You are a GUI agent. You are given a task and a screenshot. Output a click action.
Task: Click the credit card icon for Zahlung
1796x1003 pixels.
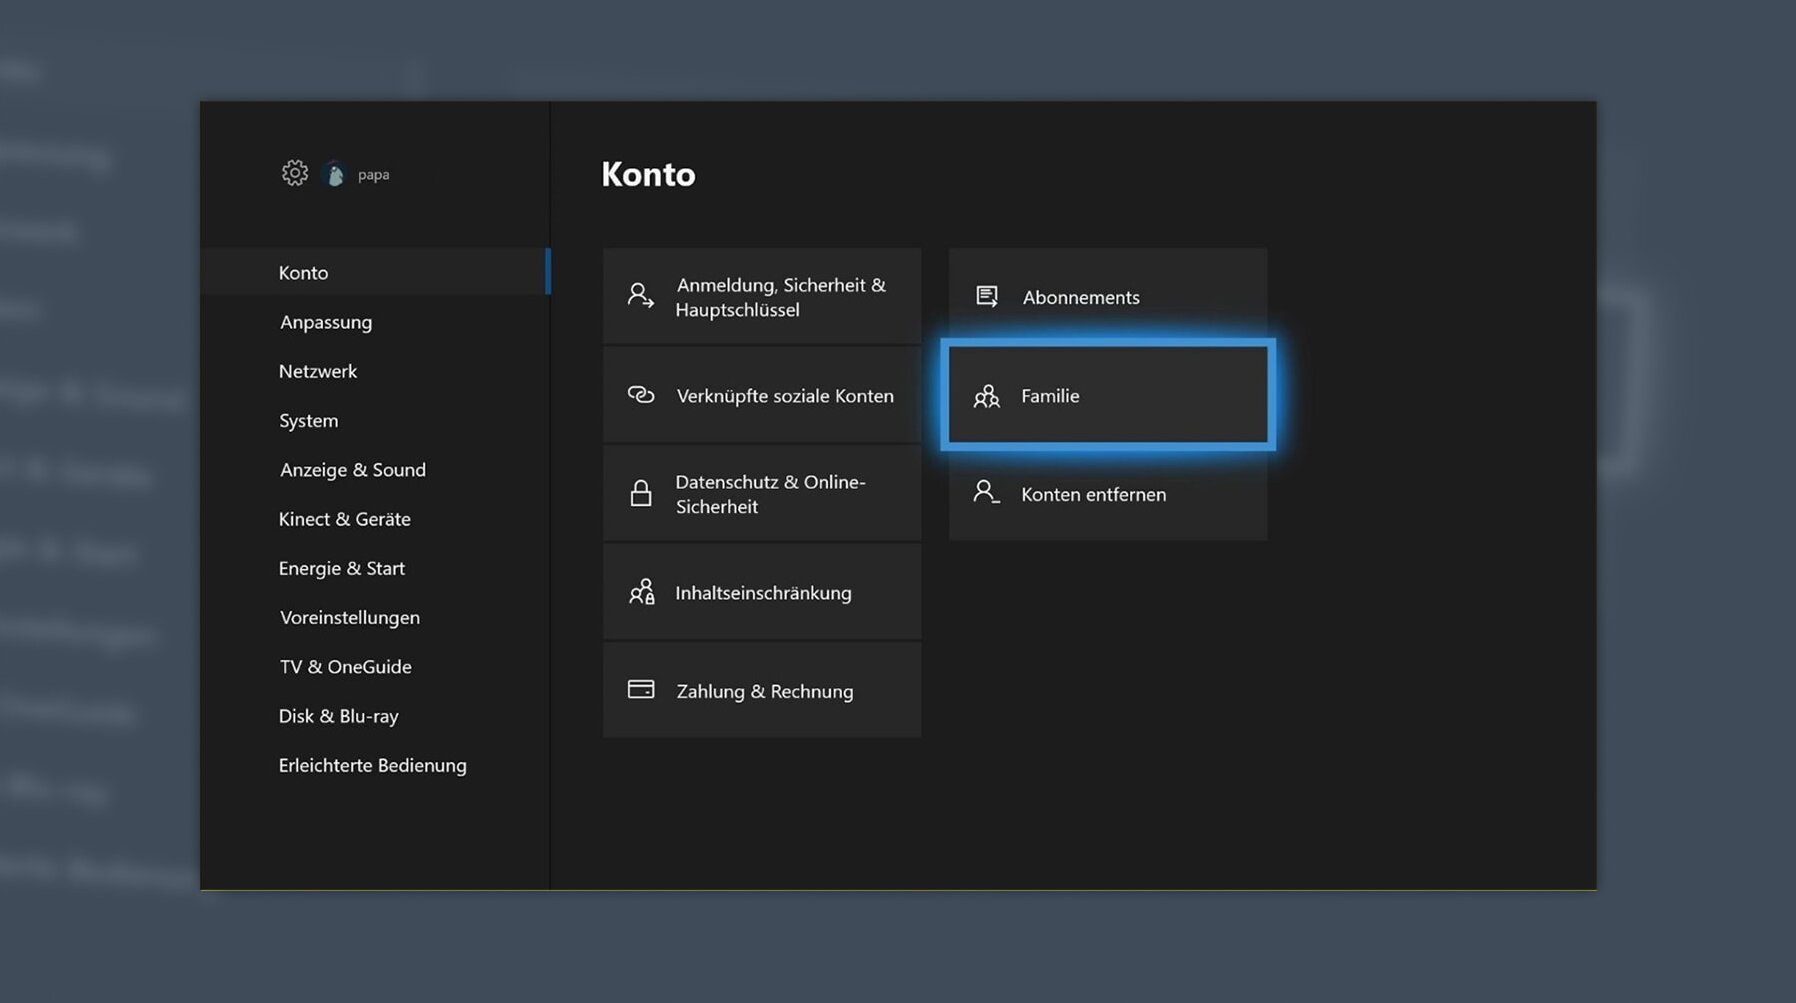(640, 690)
